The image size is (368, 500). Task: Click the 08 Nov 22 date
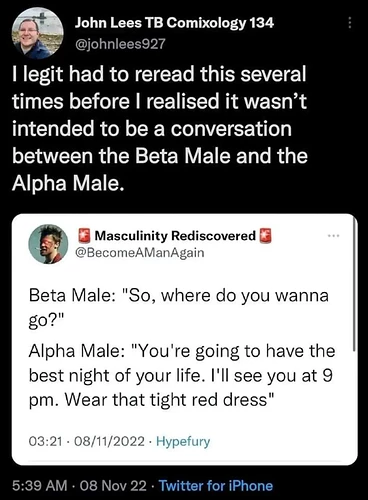tap(111, 485)
